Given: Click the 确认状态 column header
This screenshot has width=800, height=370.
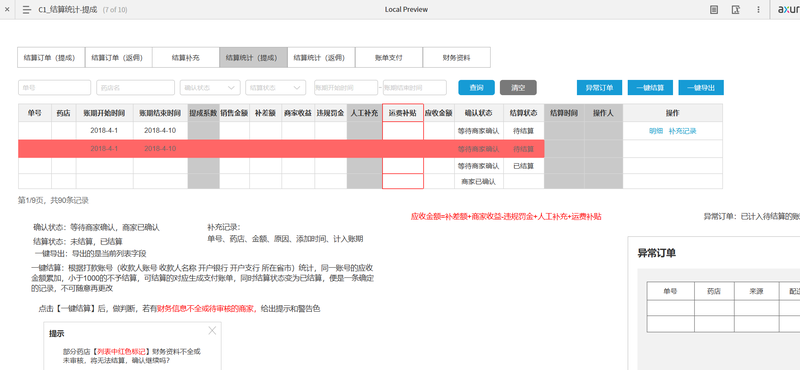Looking at the screenshot, I should (x=479, y=113).
